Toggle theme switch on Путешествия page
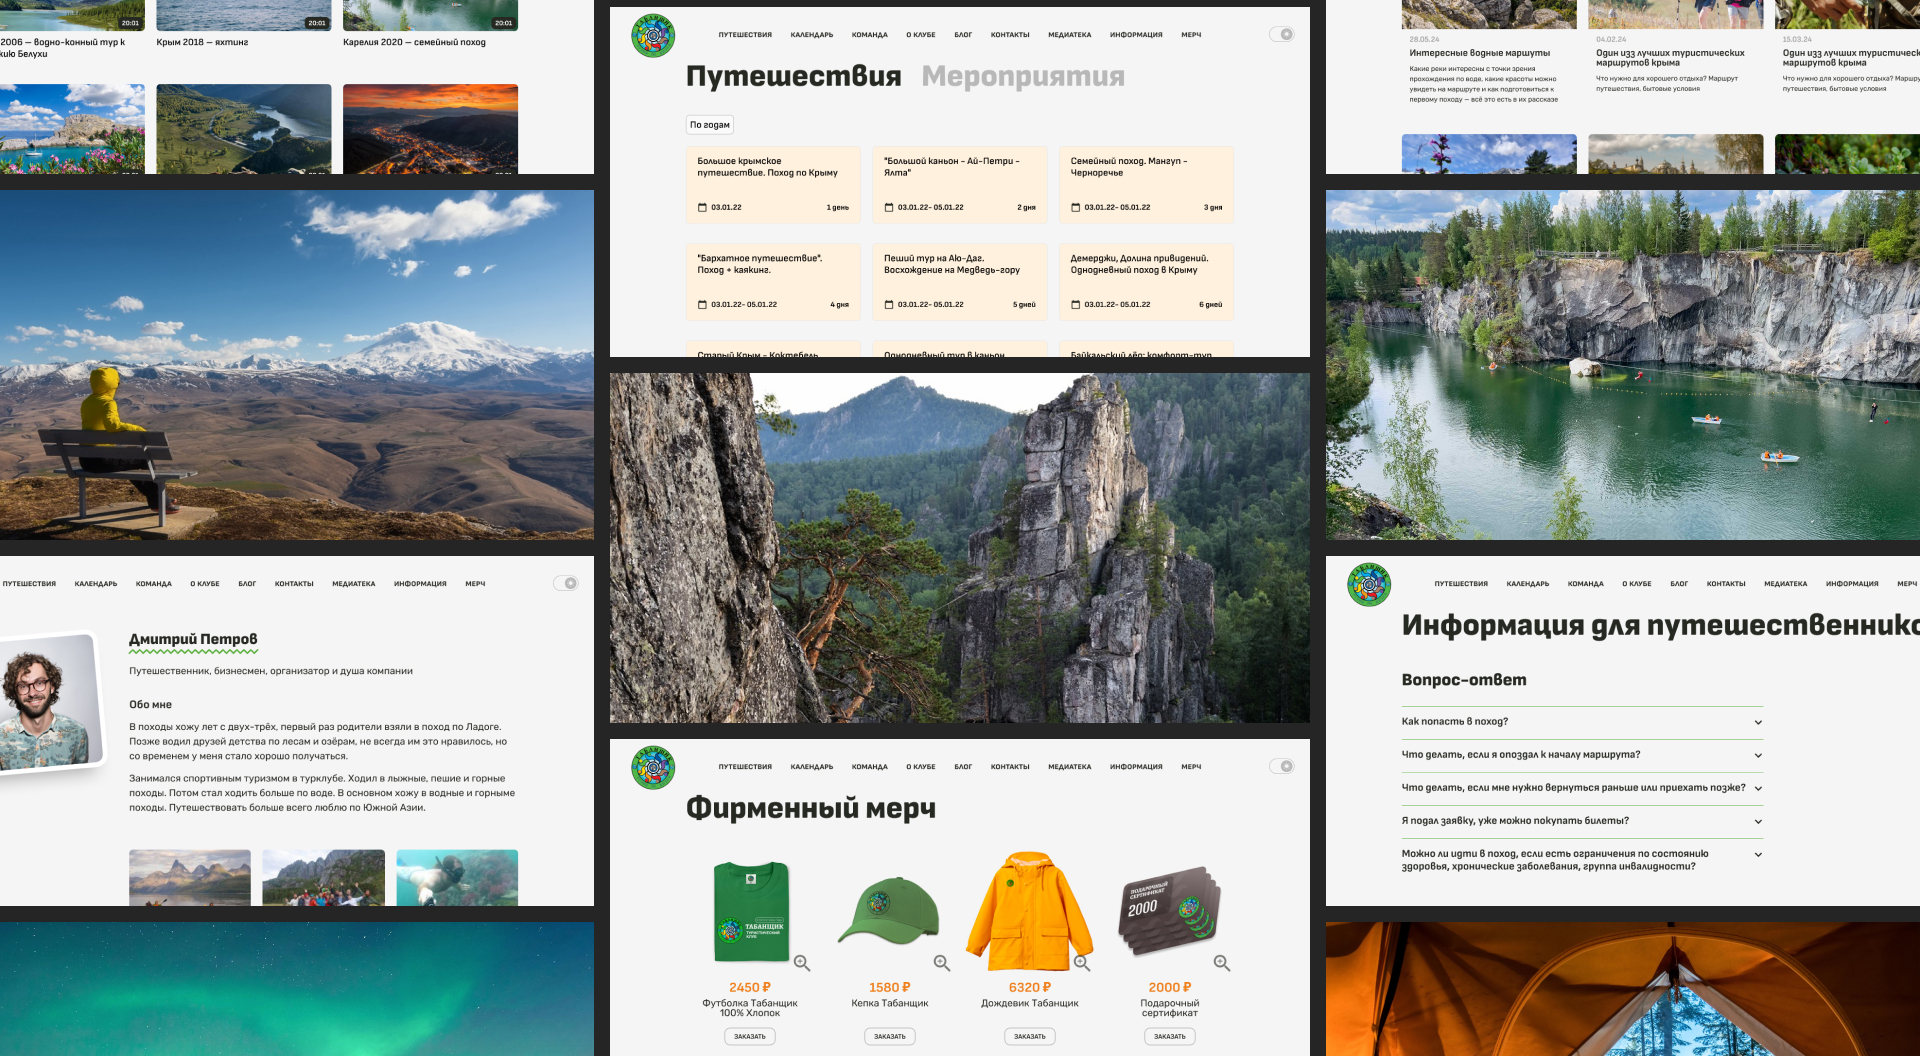Viewport: 1920px width, 1056px height. (1282, 34)
